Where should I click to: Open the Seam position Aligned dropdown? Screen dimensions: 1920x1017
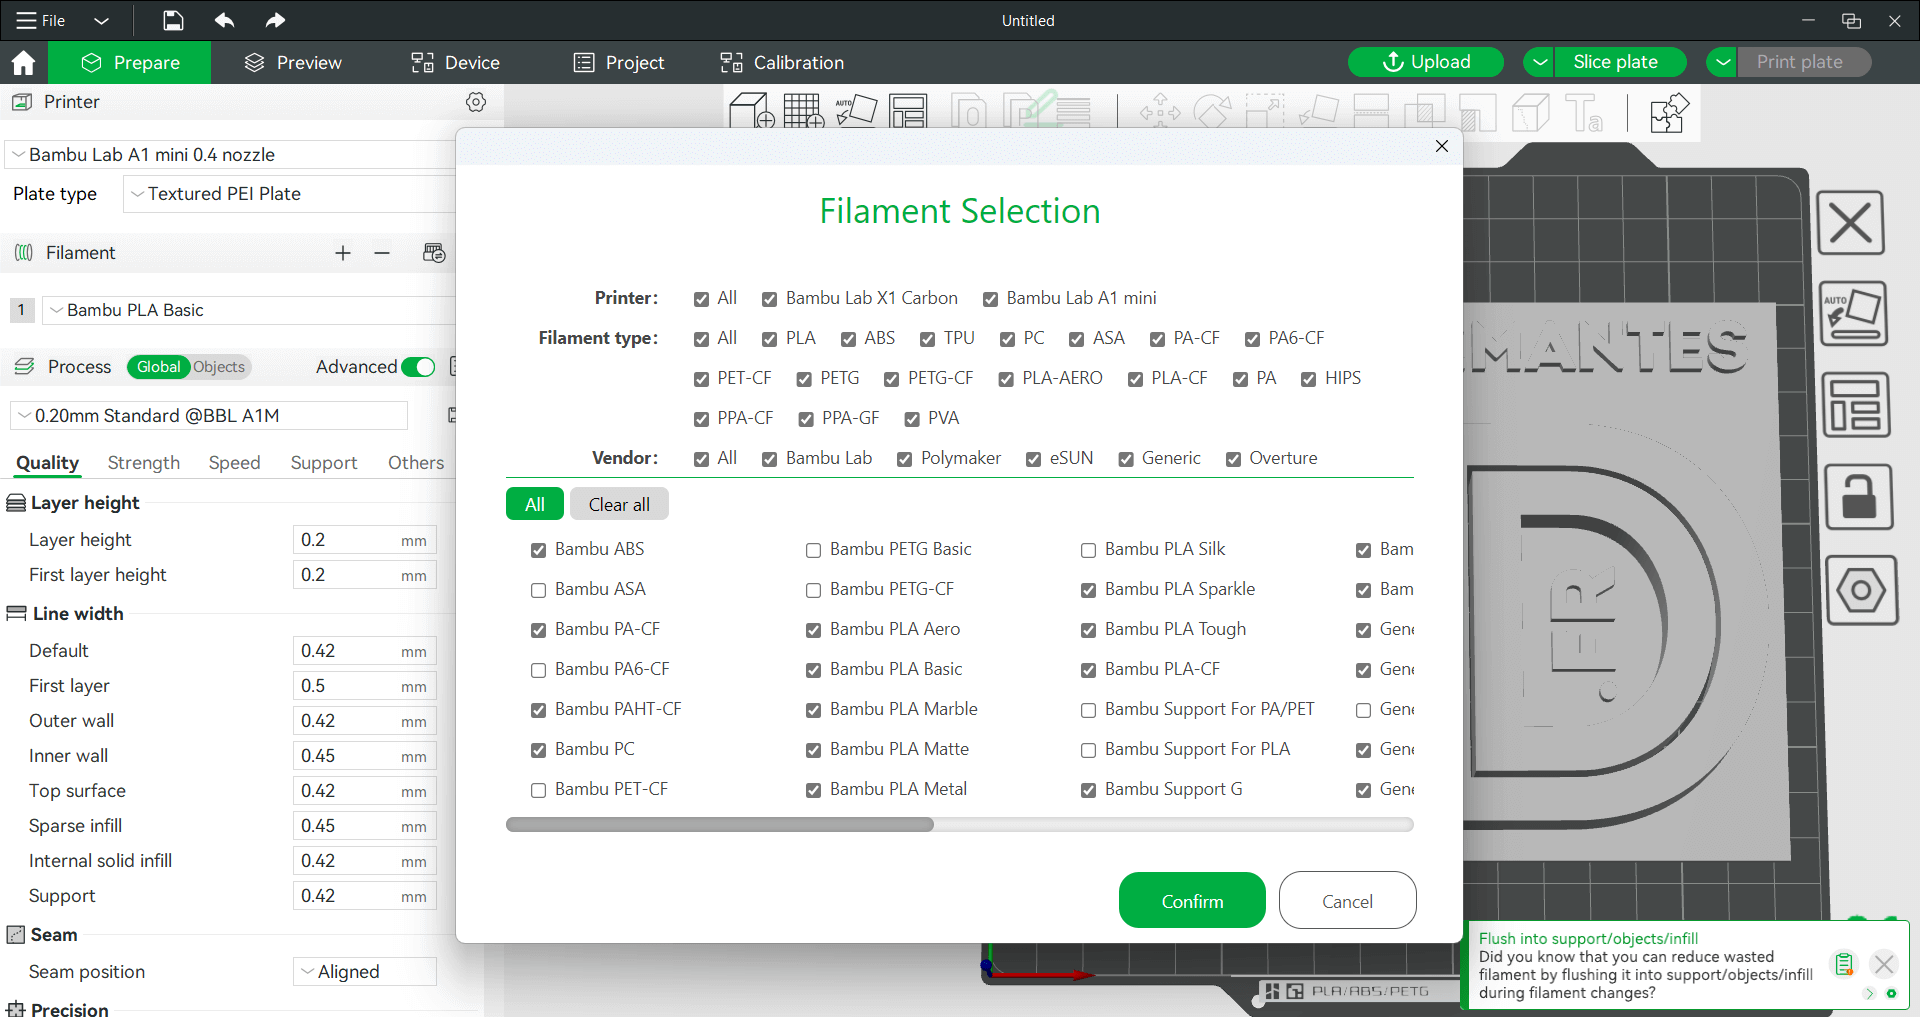364,971
